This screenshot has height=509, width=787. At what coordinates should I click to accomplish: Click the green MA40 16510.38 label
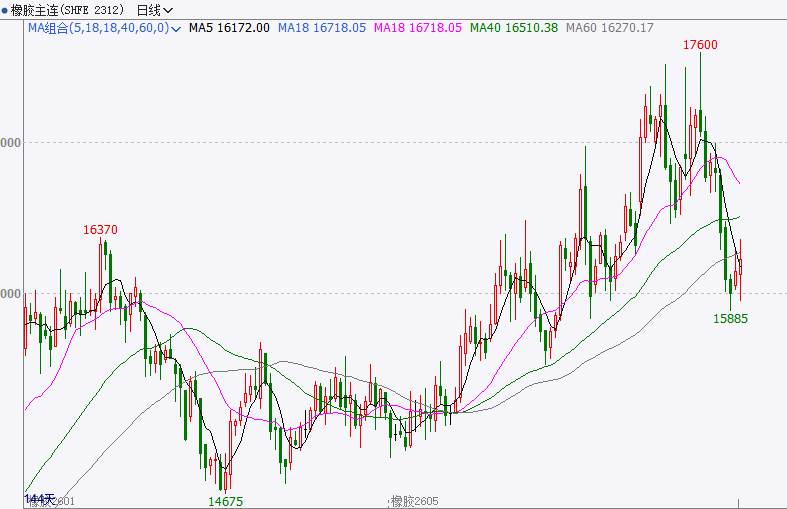pyautogui.click(x=517, y=28)
